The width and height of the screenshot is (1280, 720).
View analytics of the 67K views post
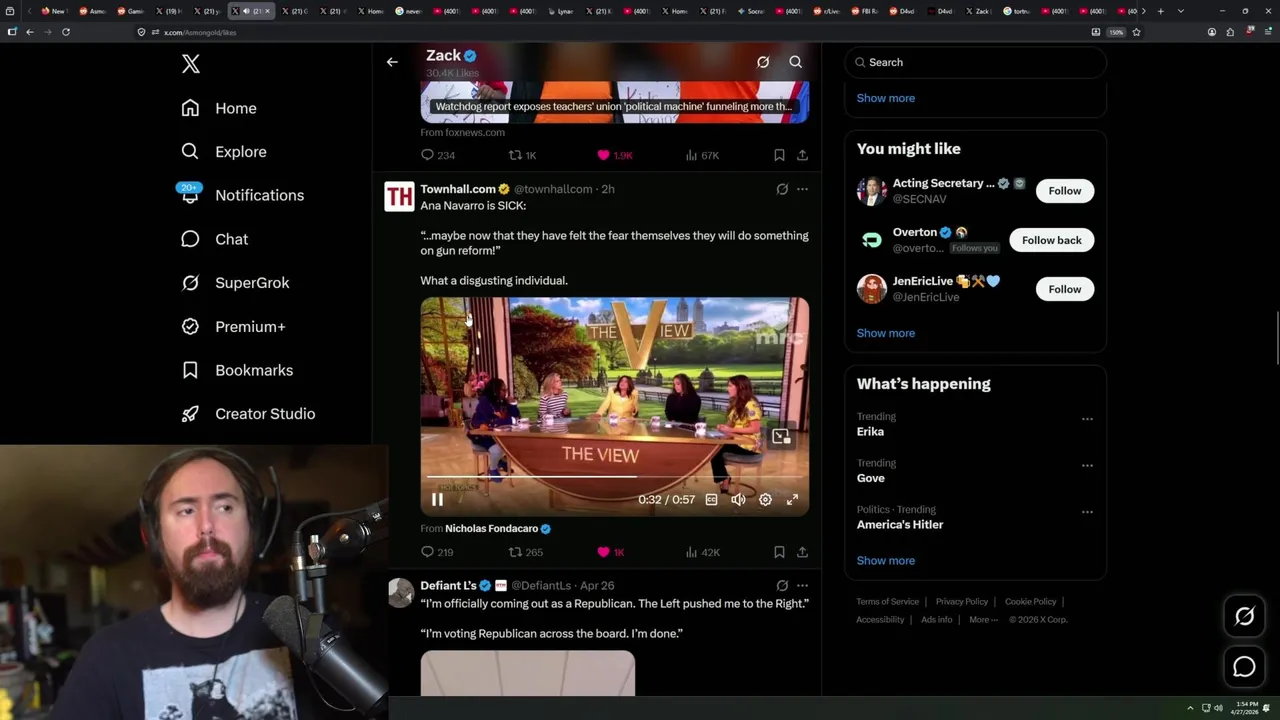point(702,155)
